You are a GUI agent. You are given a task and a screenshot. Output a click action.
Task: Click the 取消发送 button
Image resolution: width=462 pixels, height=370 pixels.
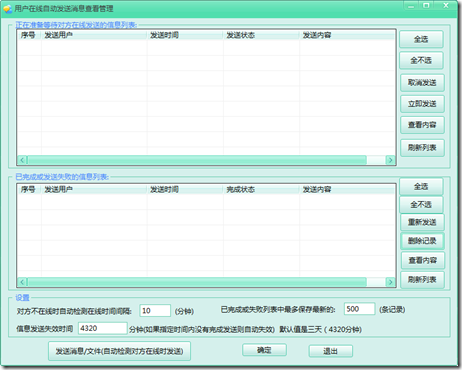click(x=422, y=82)
